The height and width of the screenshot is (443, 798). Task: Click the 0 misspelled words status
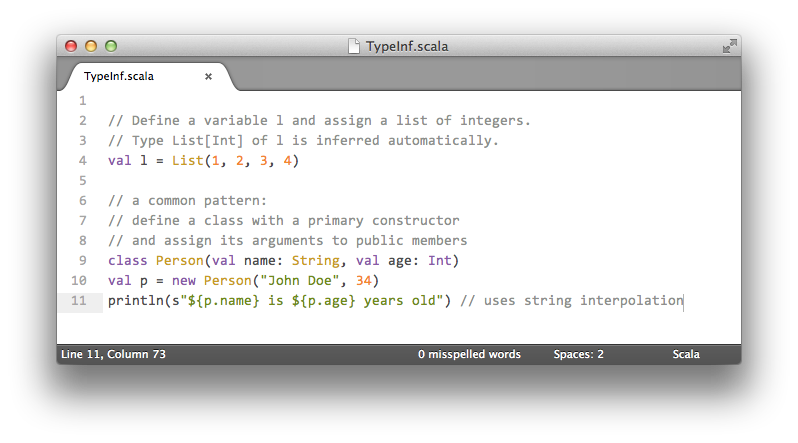click(x=469, y=354)
